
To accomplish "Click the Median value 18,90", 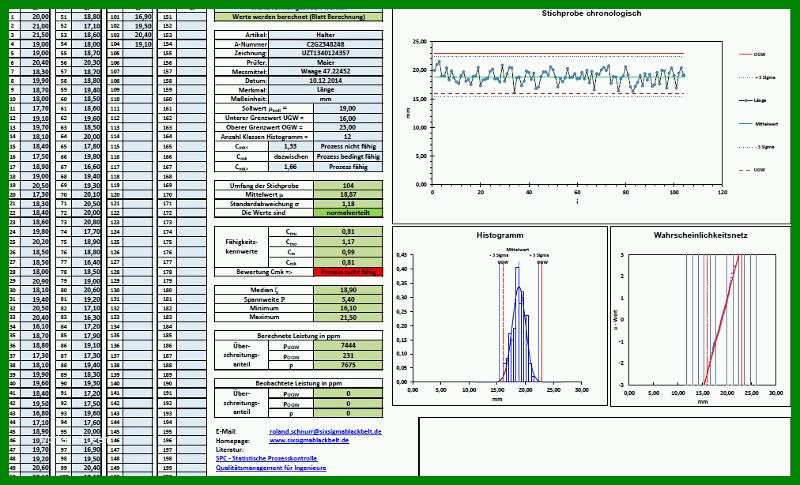I will coord(348,290).
